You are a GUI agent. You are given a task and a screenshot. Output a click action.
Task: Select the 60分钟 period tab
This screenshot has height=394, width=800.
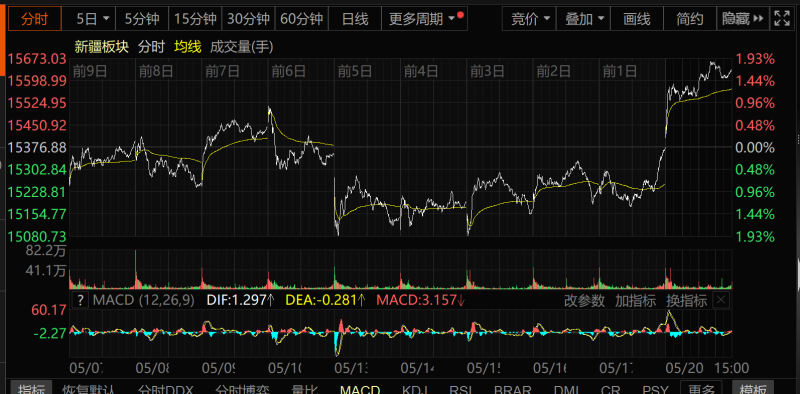302,19
